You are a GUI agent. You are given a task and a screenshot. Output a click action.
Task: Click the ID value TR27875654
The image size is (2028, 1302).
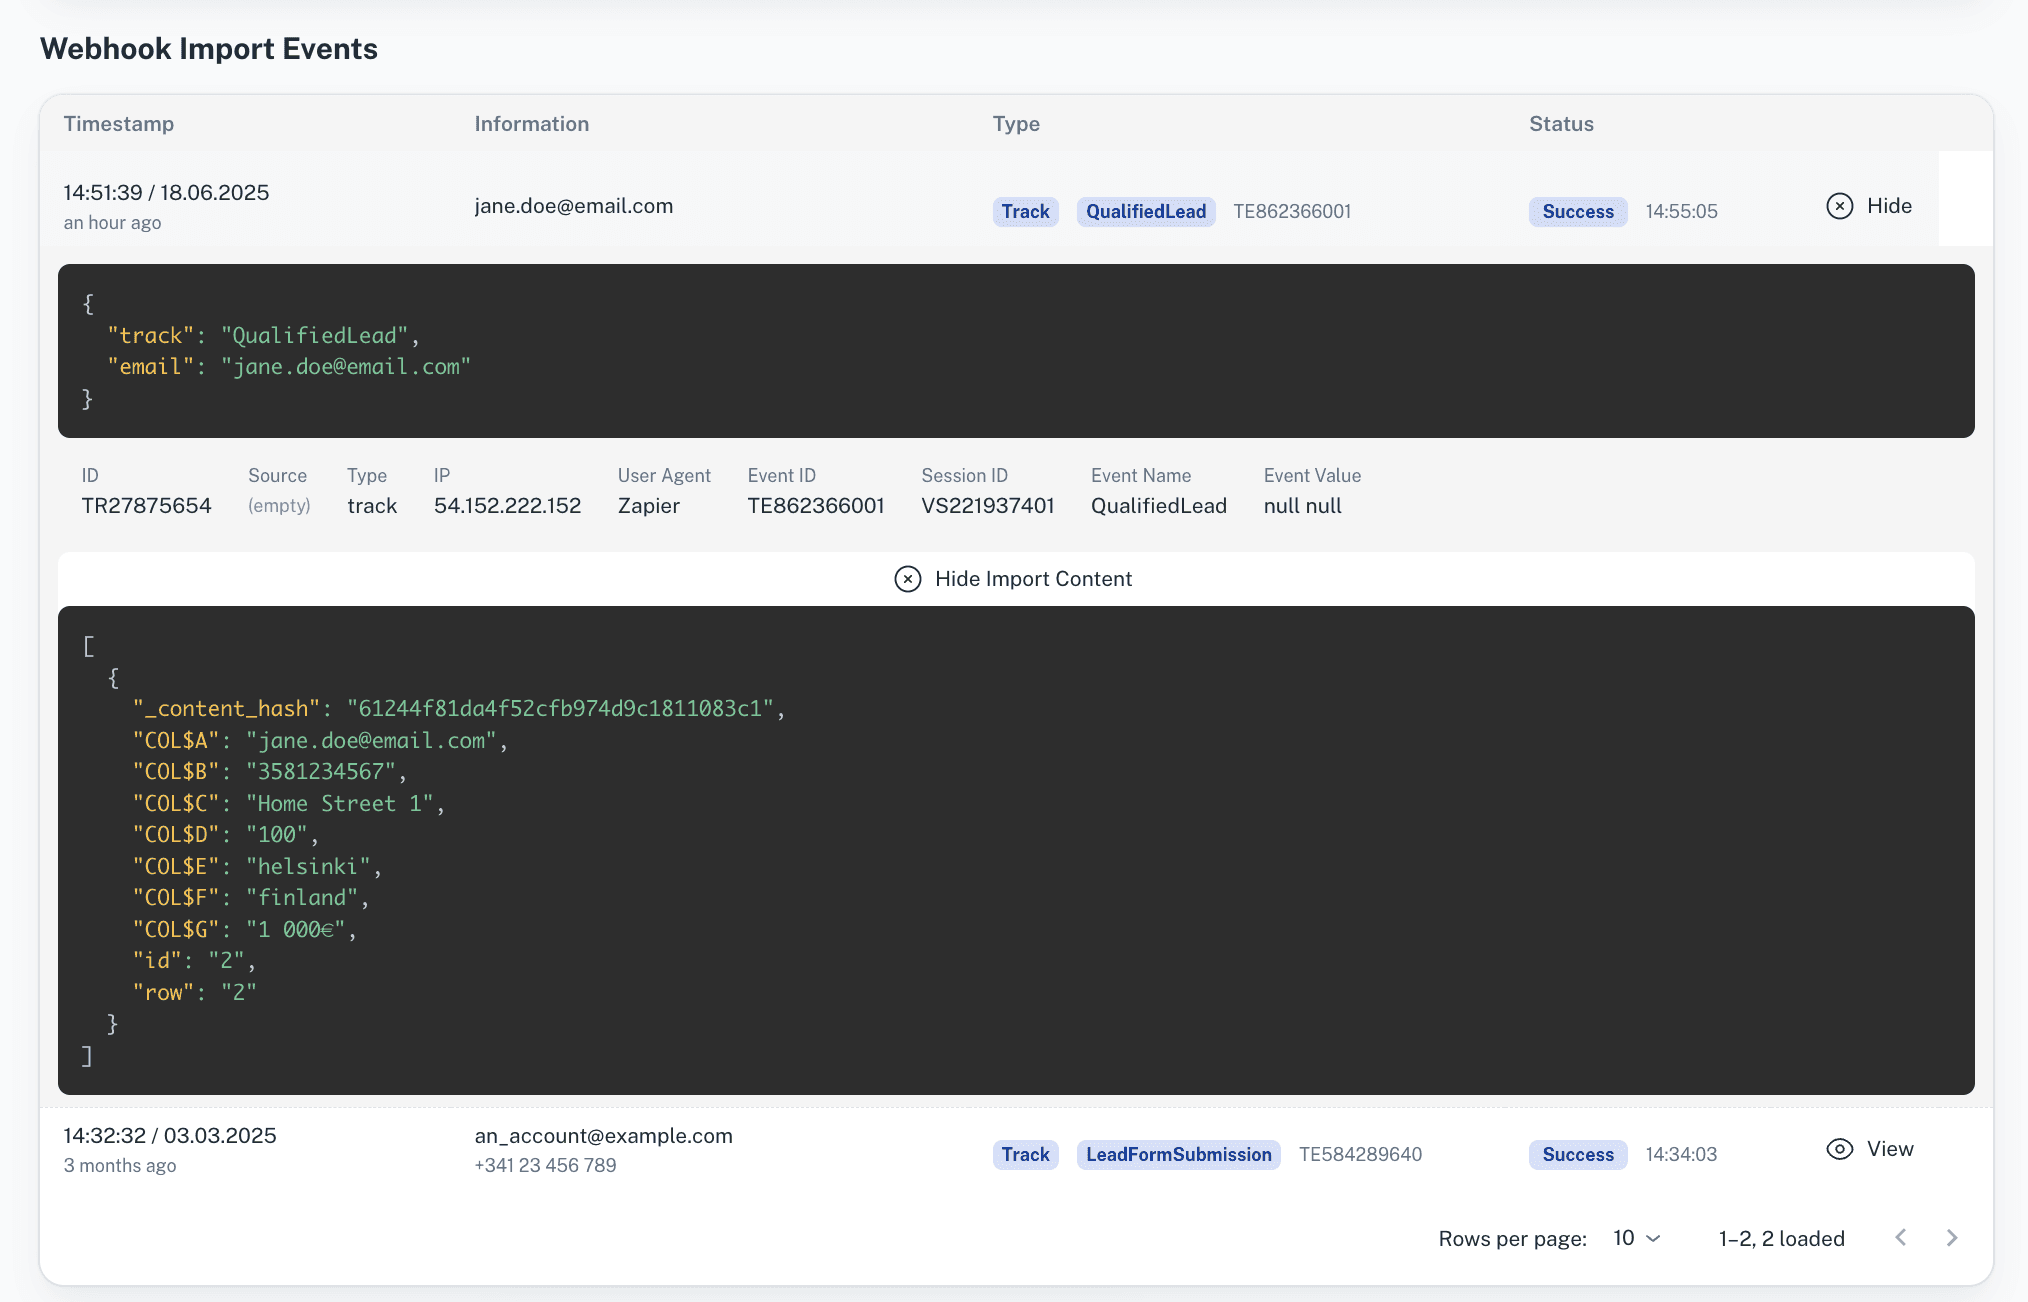tap(147, 506)
